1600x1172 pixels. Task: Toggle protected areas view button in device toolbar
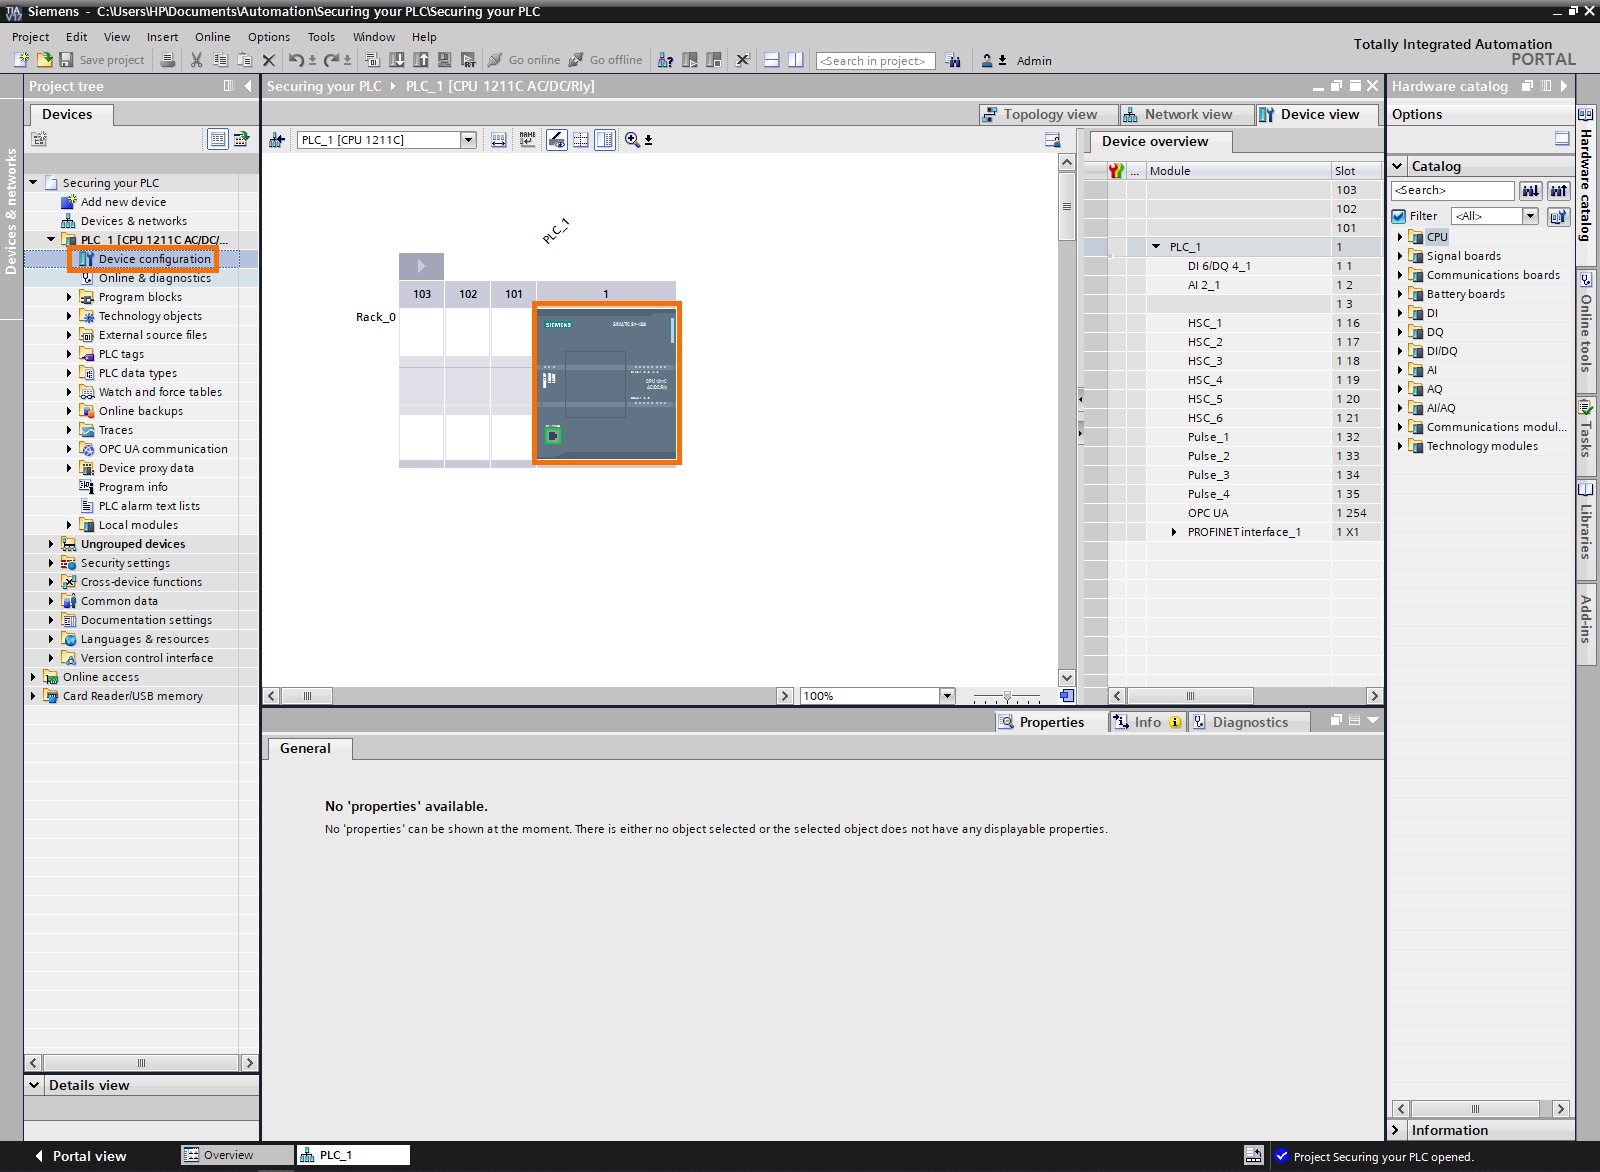(557, 140)
